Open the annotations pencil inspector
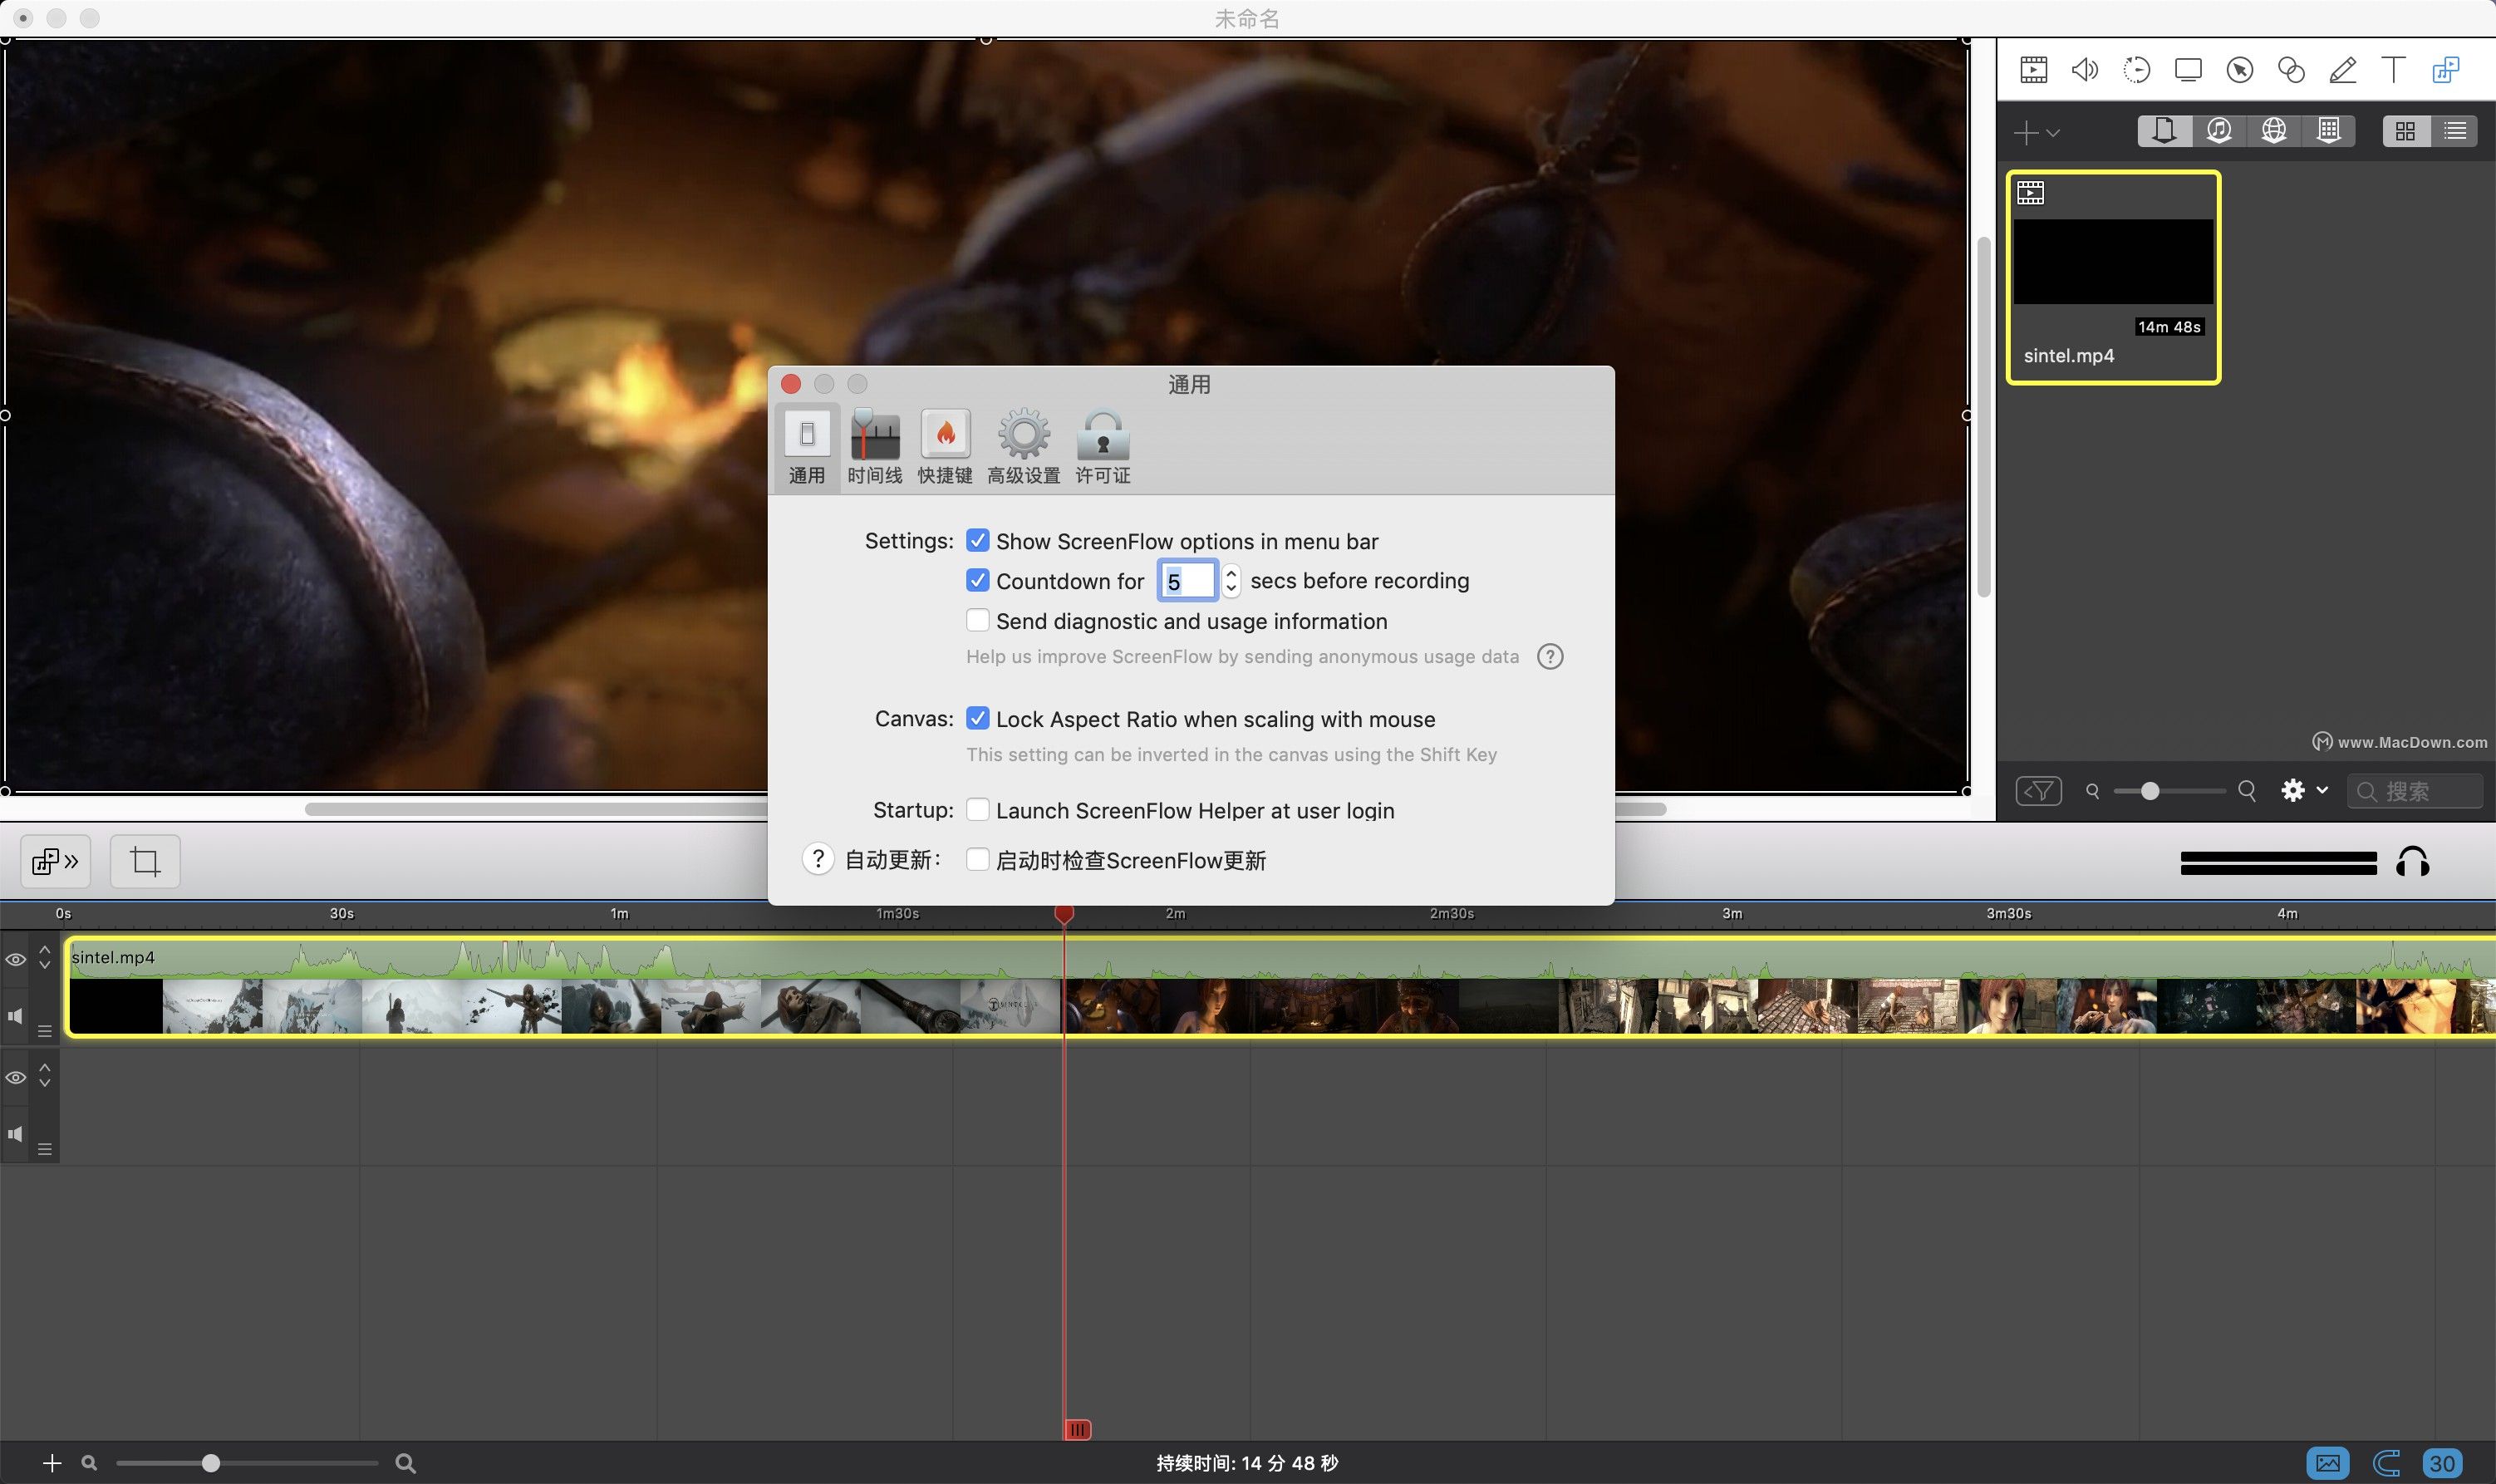This screenshot has width=2496, height=1484. [2343, 70]
